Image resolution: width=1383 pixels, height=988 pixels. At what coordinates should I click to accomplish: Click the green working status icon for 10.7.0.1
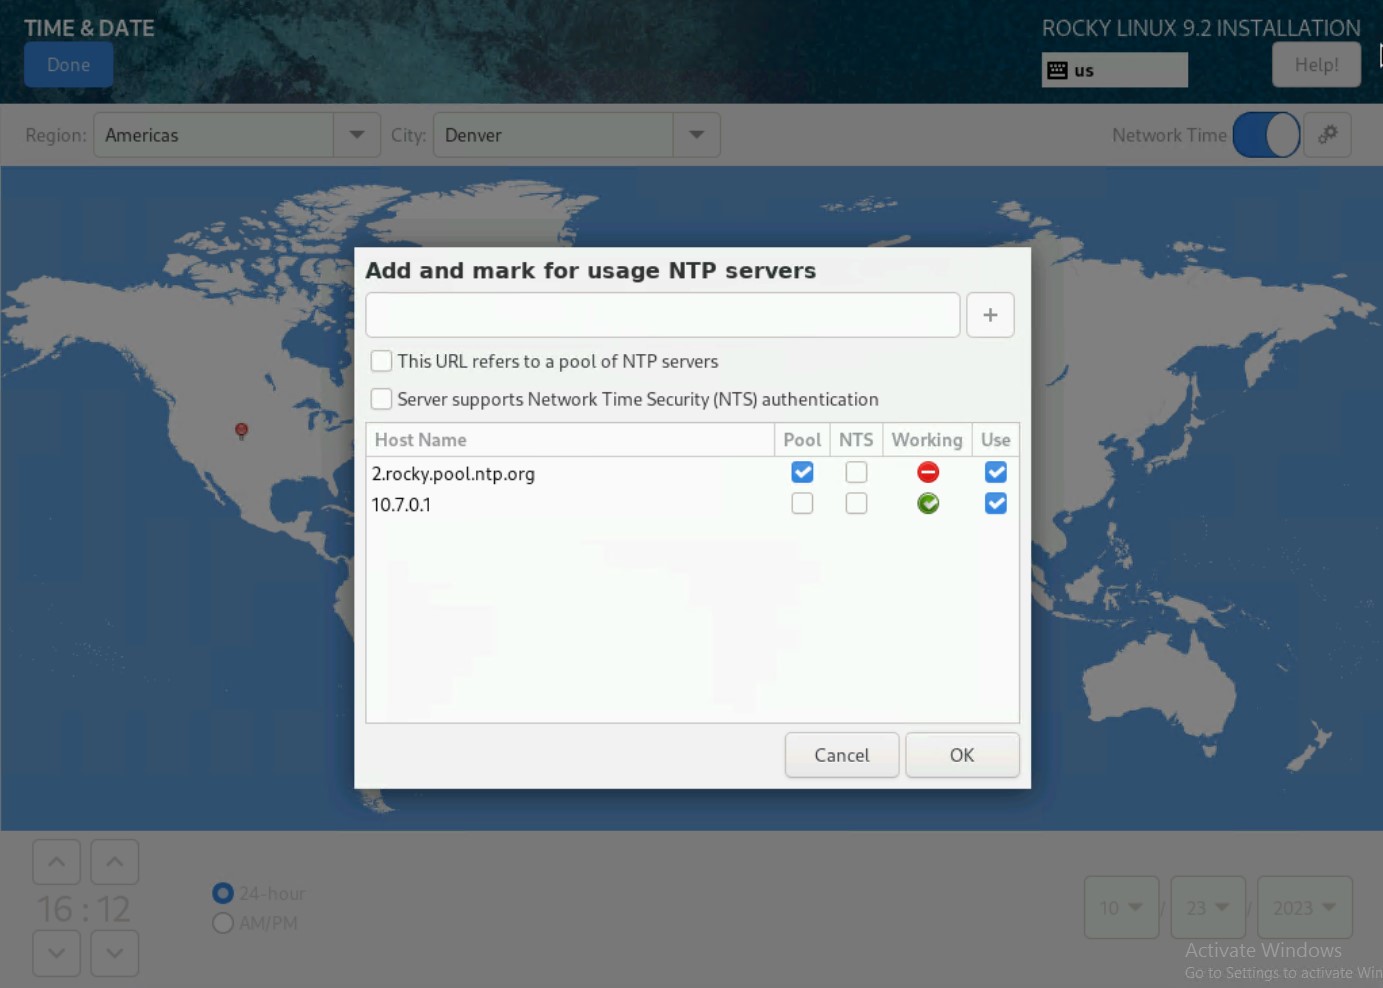[928, 504]
